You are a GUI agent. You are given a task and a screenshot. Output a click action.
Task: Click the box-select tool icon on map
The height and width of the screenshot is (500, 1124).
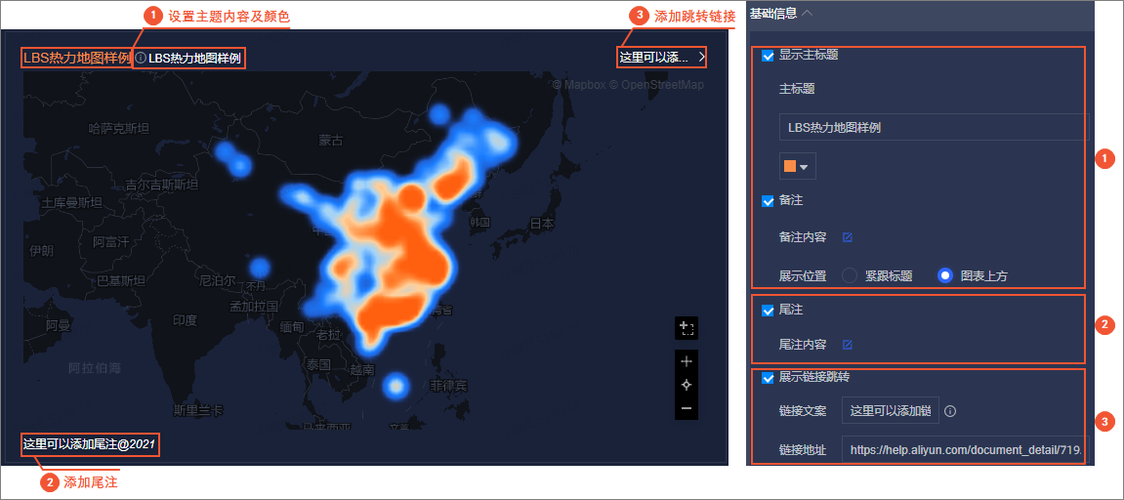tap(686, 329)
